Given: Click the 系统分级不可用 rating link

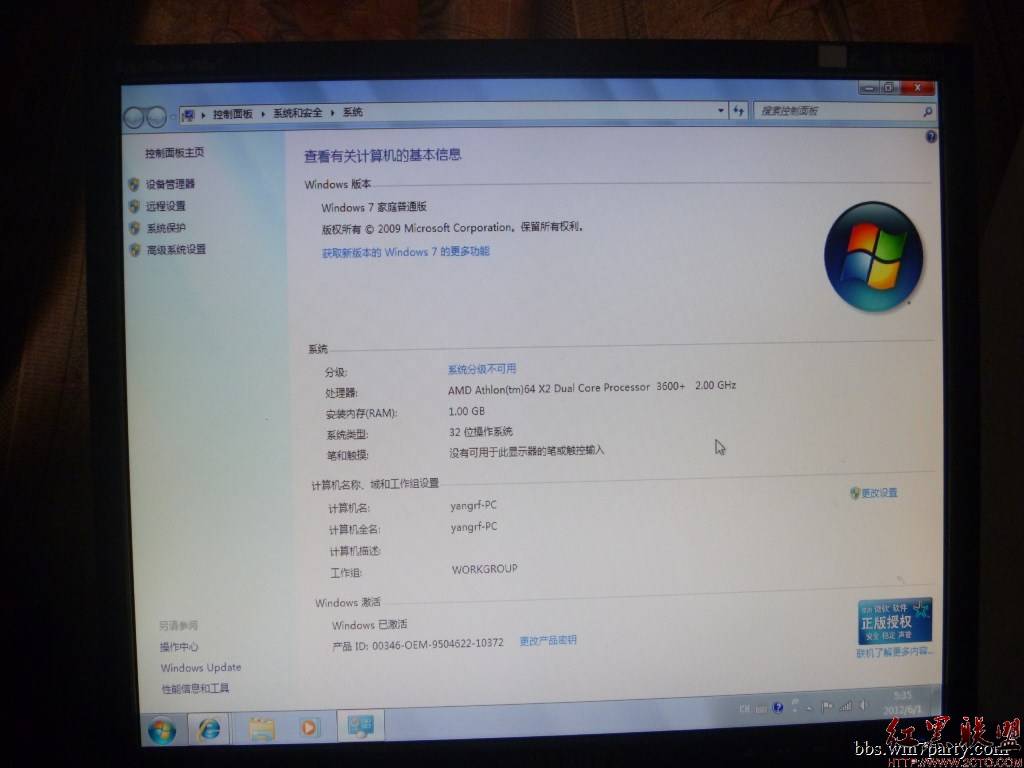Looking at the screenshot, I should tap(482, 370).
